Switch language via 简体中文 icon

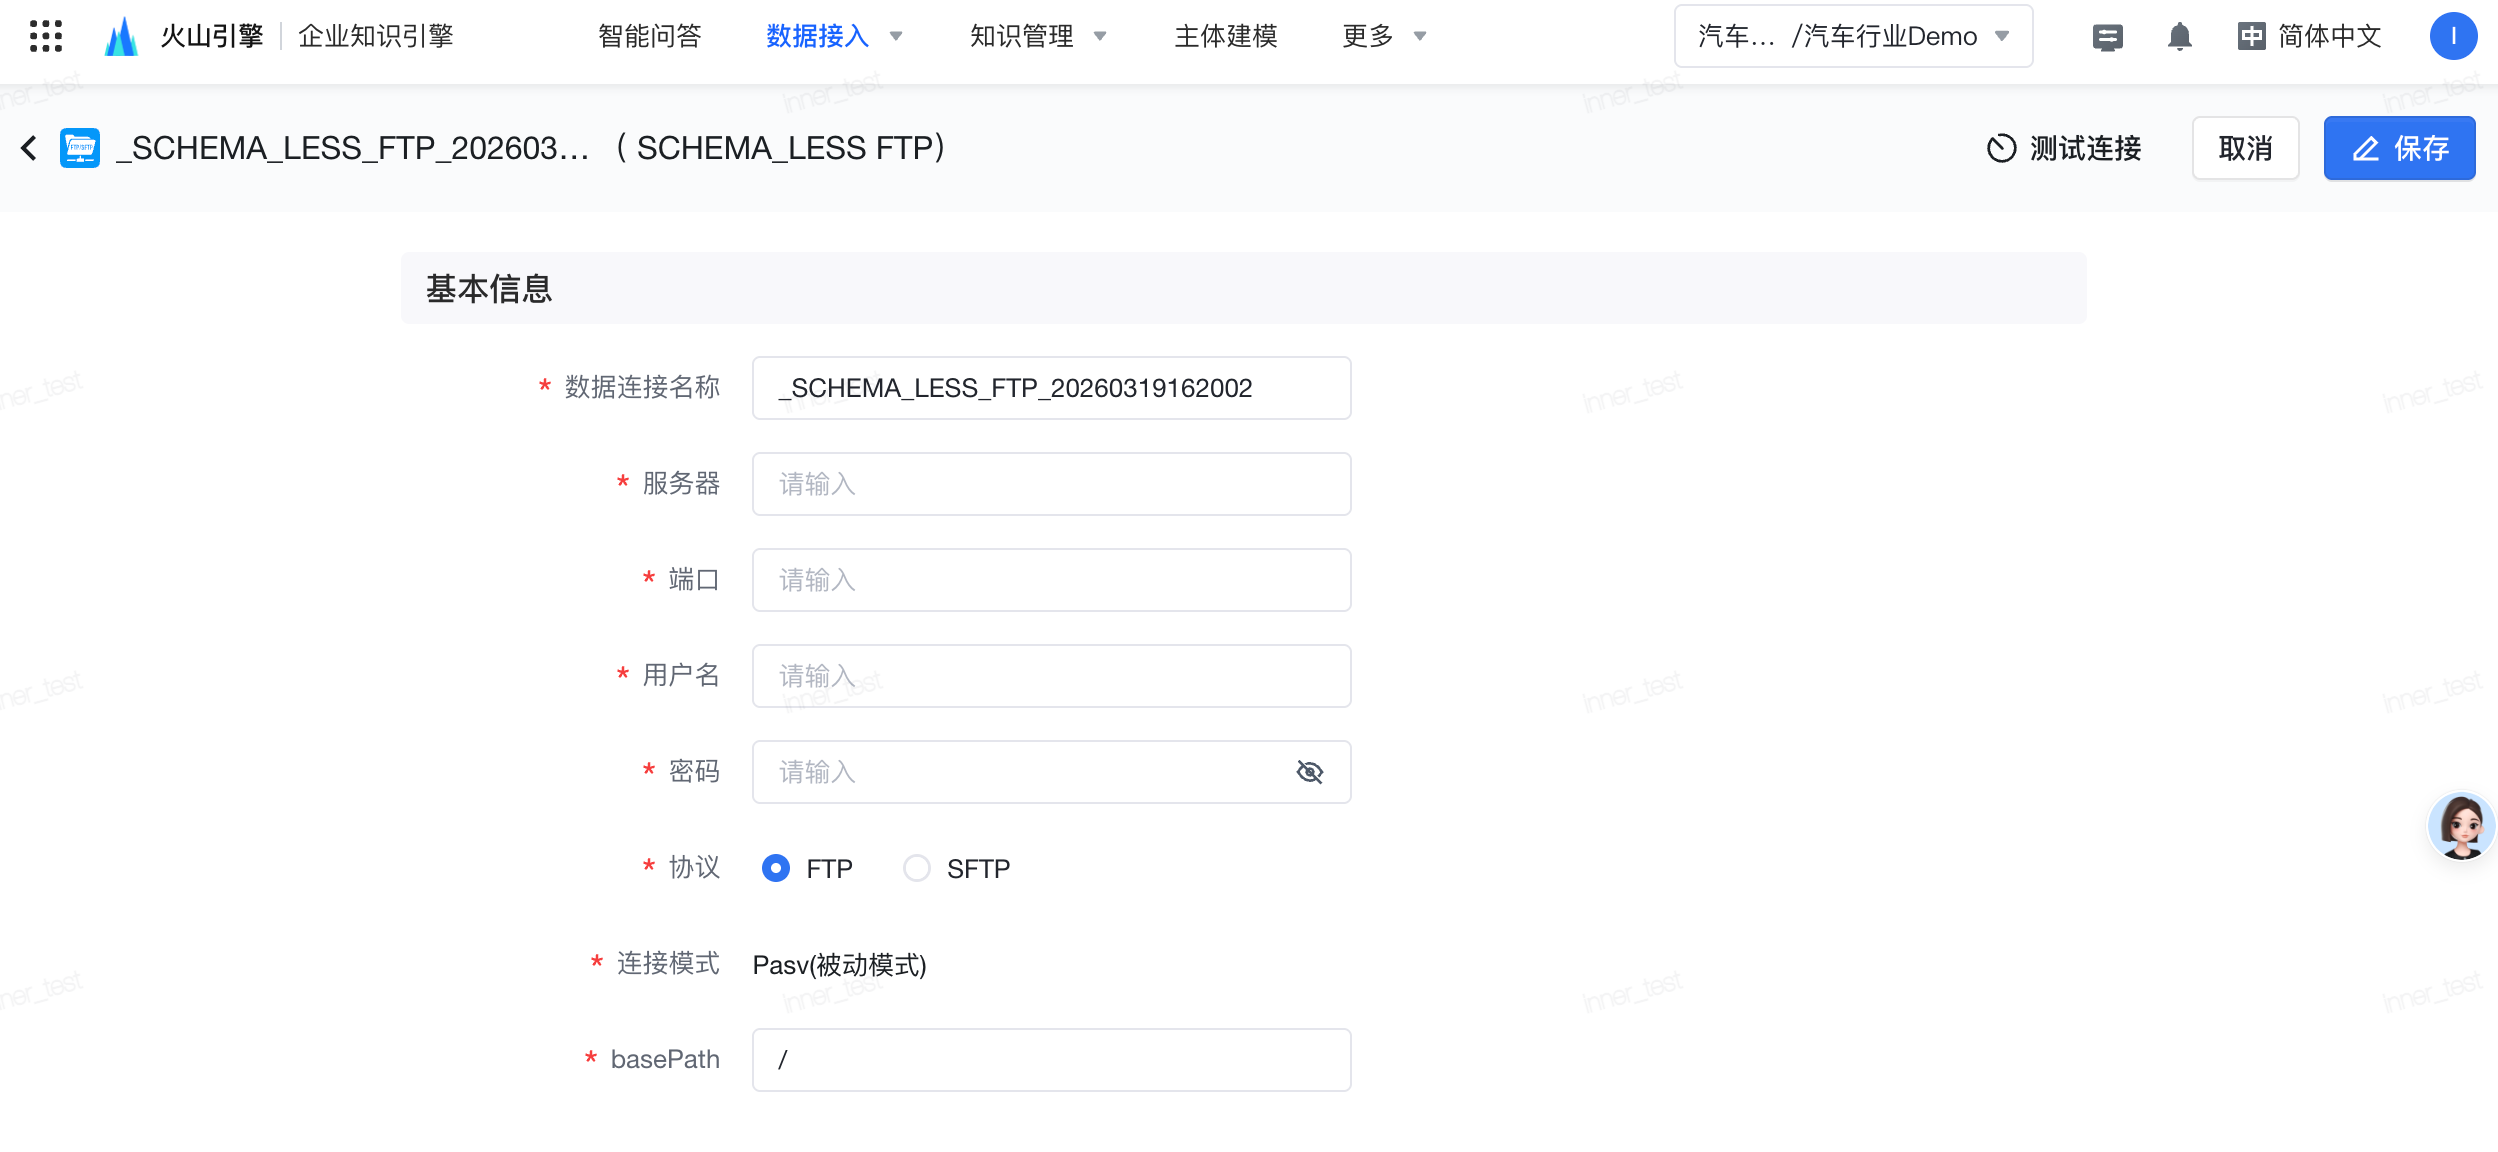pos(2251,37)
